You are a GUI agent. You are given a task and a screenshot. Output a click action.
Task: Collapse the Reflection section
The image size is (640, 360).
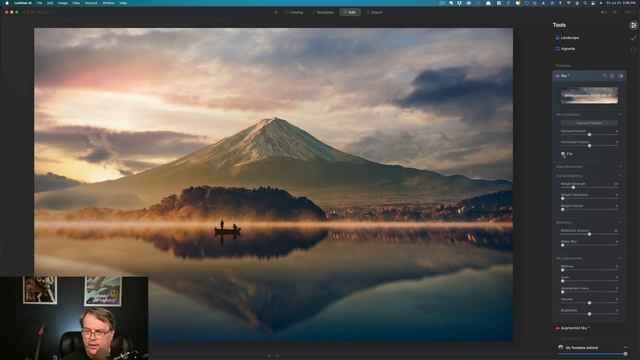pos(589,222)
